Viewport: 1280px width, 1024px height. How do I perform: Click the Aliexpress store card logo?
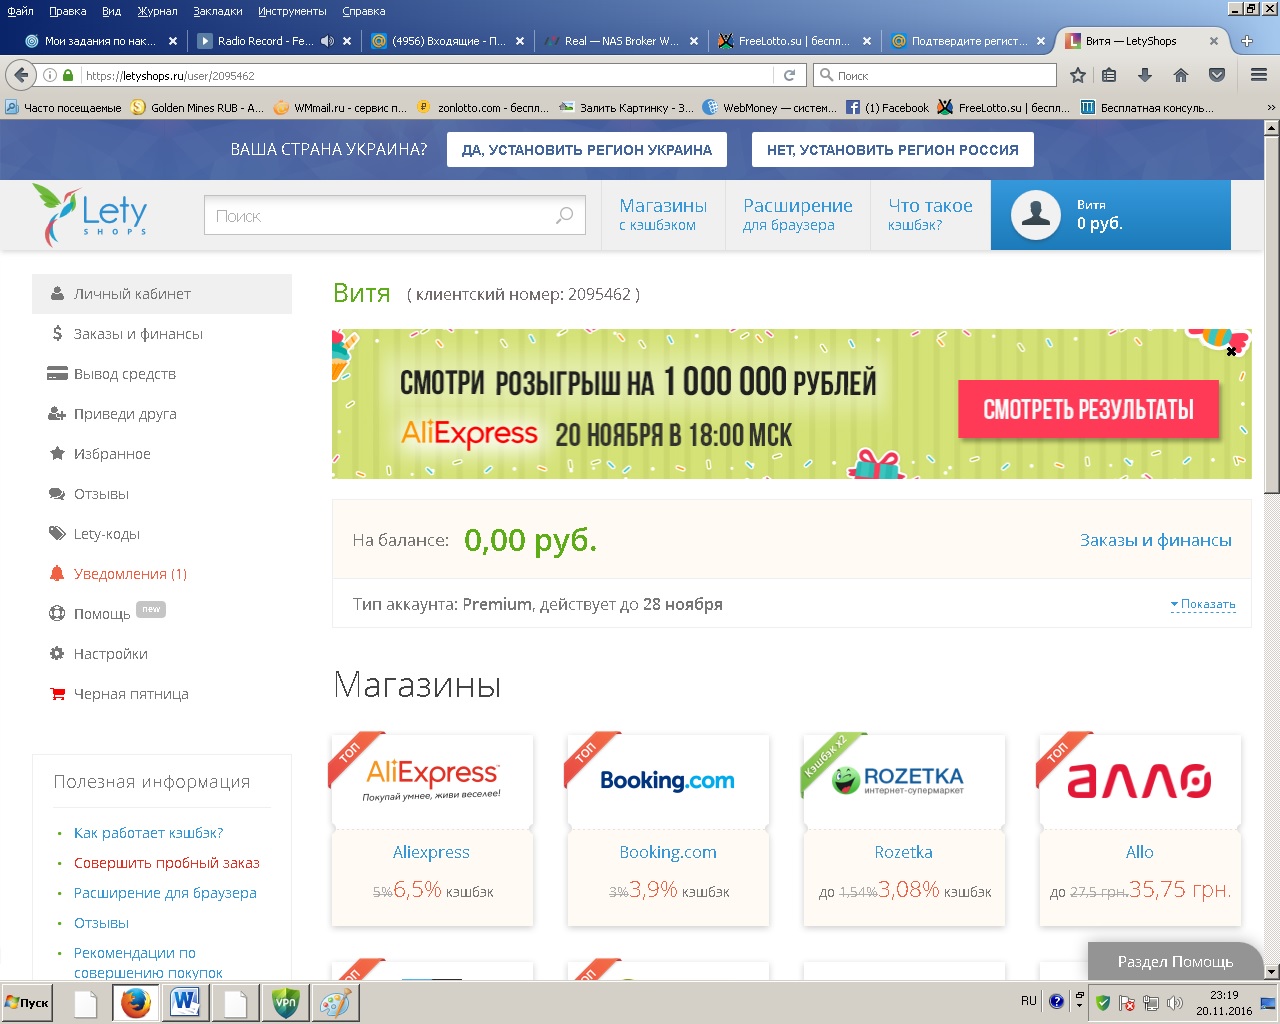[x=432, y=780]
